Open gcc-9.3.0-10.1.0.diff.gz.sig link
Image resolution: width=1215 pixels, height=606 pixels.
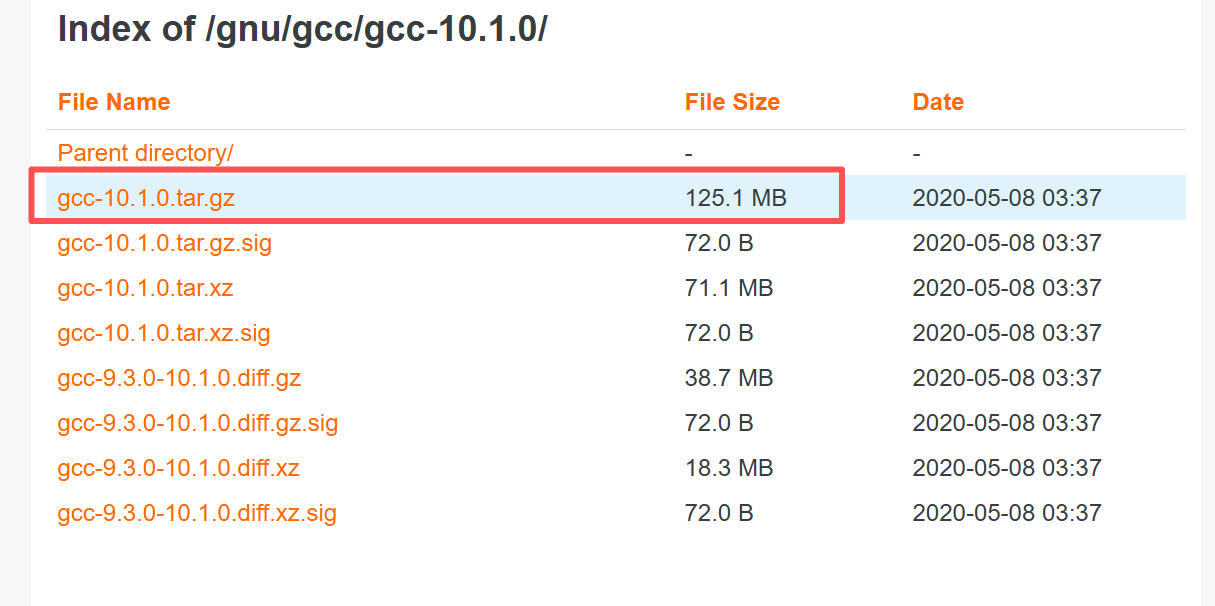[197, 423]
